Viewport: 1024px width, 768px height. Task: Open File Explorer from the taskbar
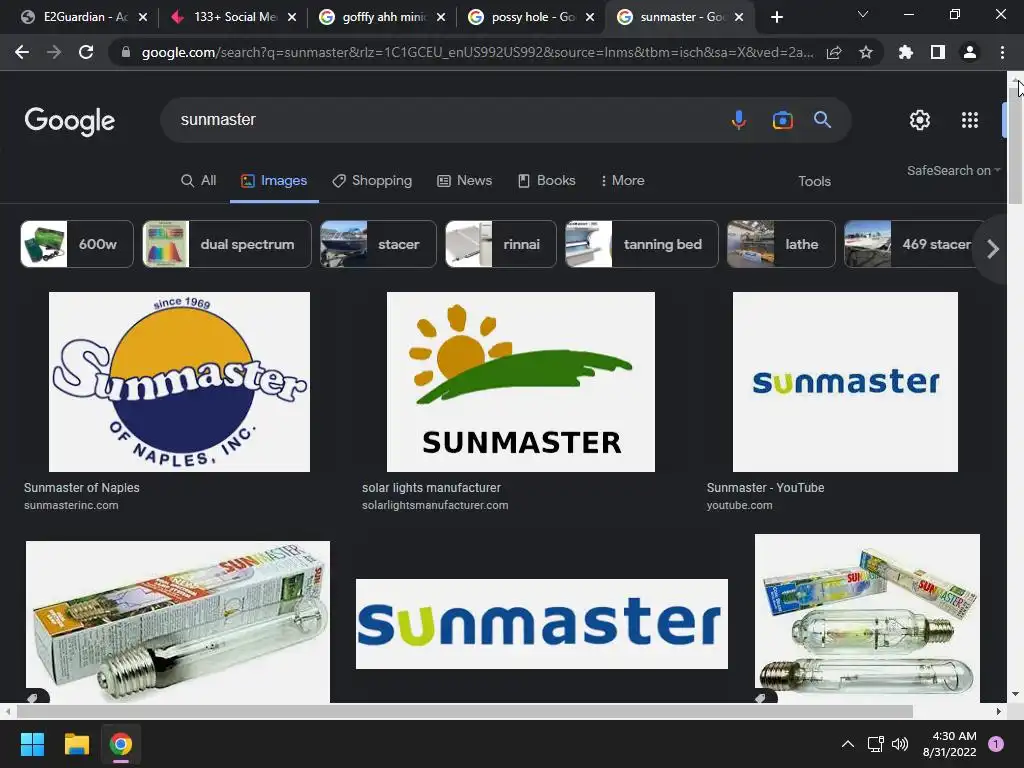[76, 744]
